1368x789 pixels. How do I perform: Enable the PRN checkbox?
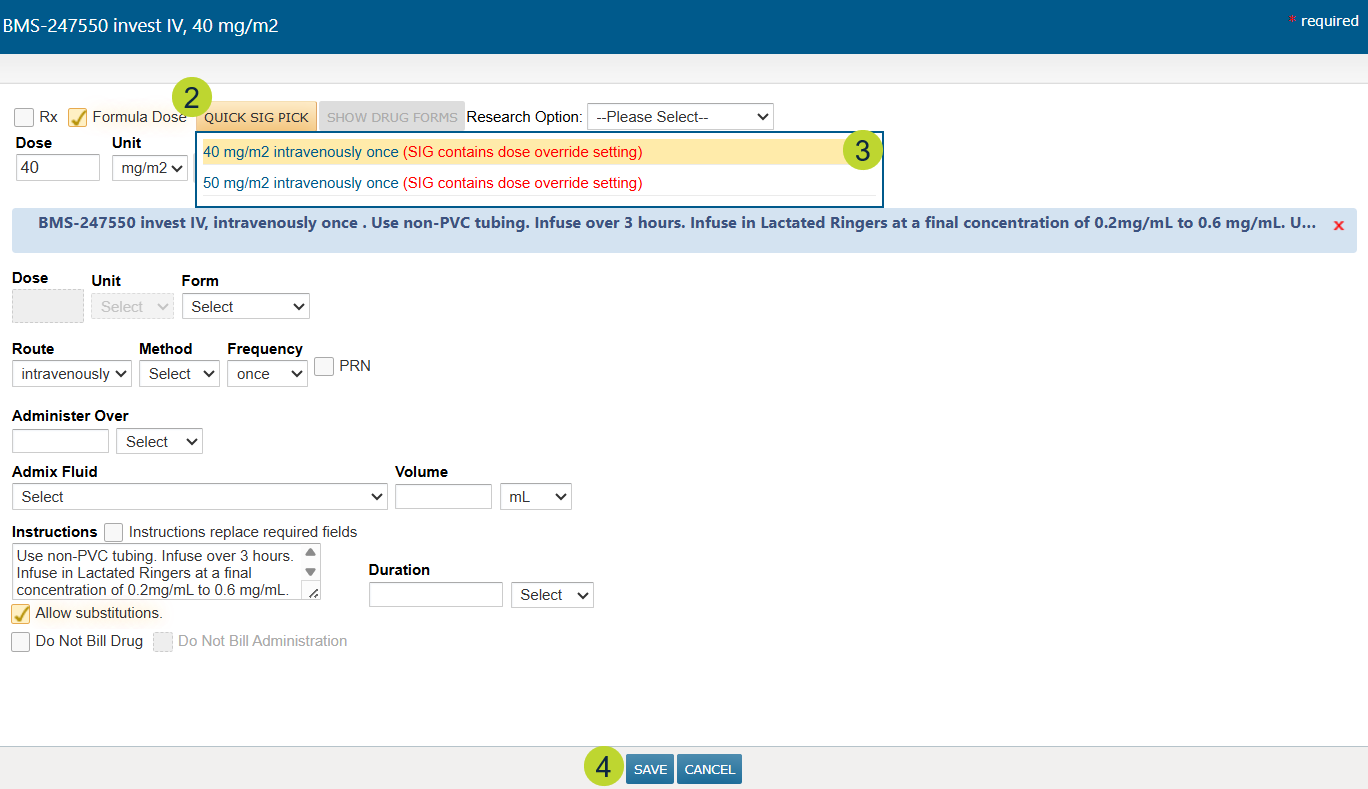[324, 367]
